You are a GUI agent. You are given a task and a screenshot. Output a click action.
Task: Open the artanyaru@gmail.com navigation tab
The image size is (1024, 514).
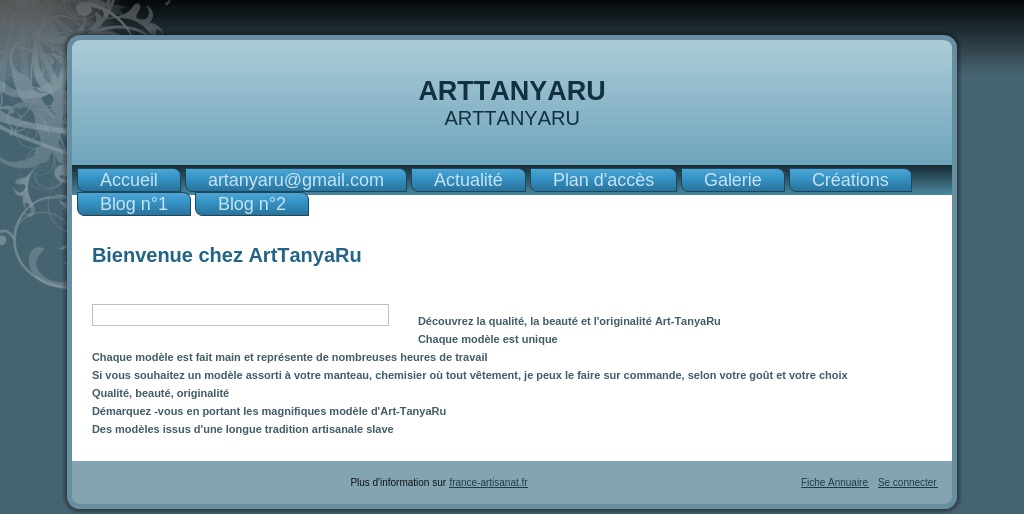296,180
